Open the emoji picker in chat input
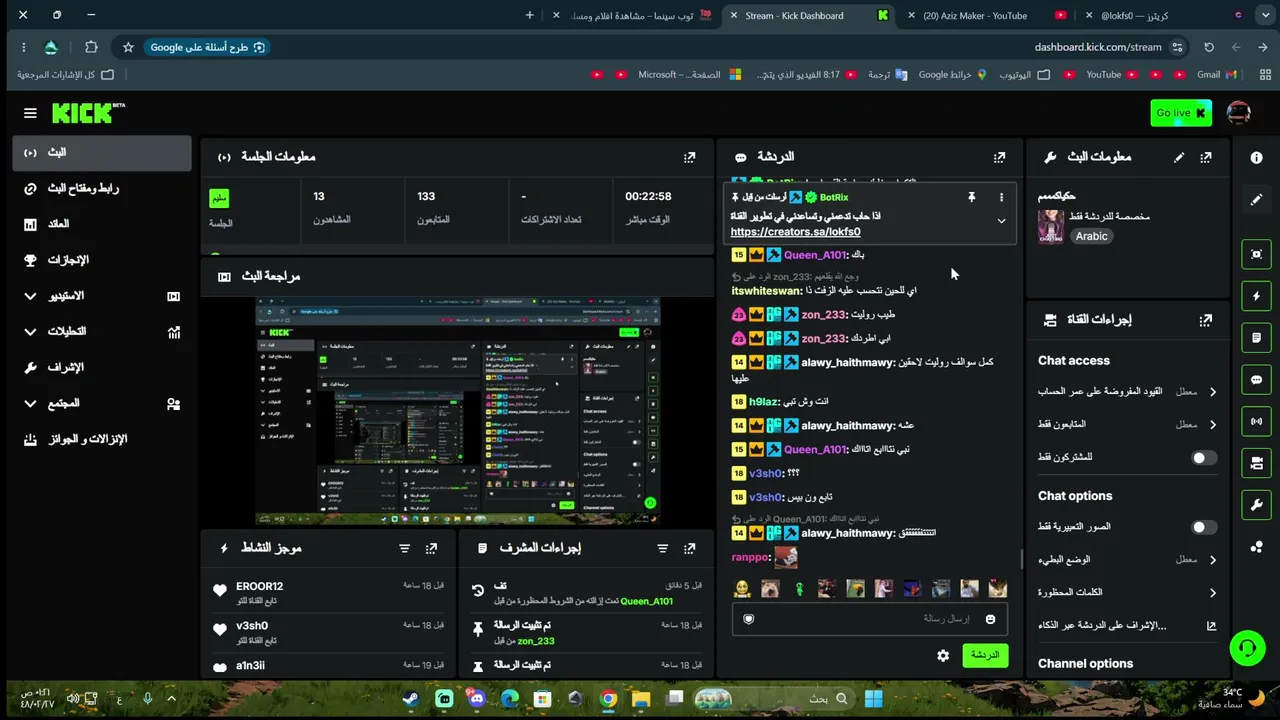This screenshot has width=1280, height=720. 990,619
